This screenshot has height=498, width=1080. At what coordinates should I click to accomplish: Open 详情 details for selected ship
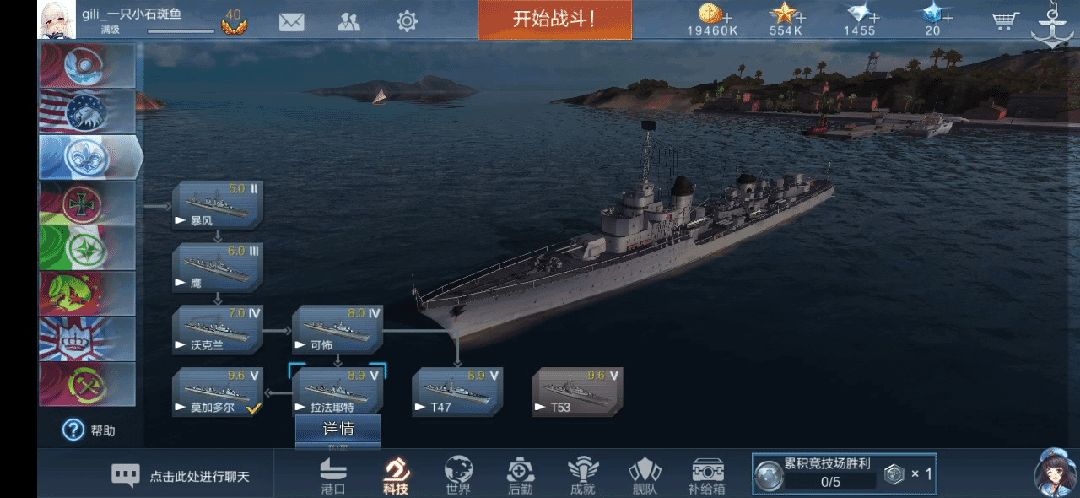pyautogui.click(x=338, y=428)
